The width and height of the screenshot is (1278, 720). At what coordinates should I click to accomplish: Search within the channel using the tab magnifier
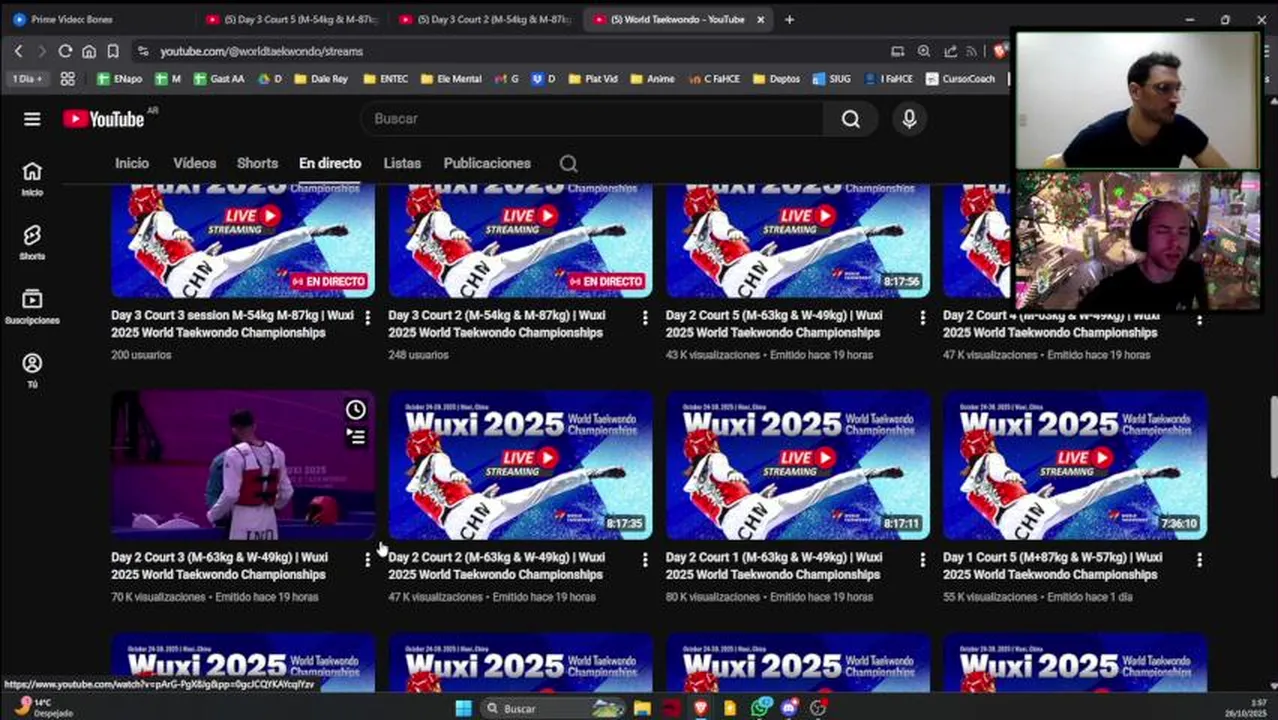point(568,164)
